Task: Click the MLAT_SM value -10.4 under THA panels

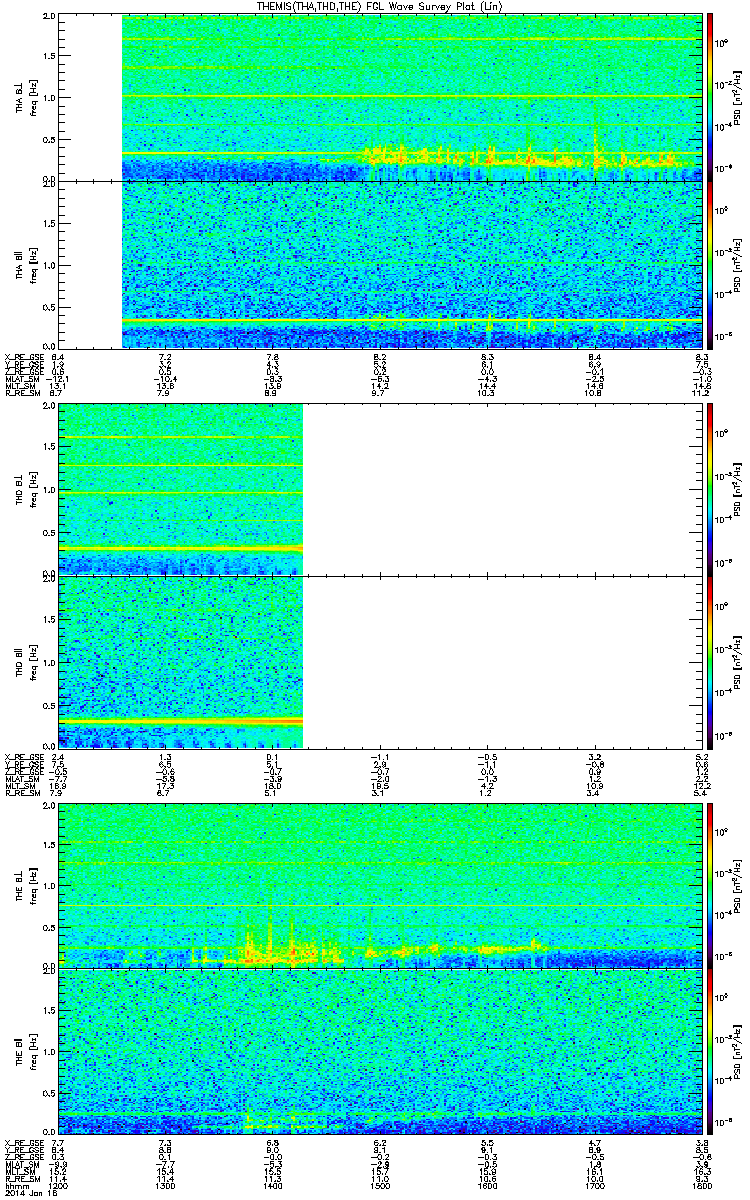Action: coord(165,380)
